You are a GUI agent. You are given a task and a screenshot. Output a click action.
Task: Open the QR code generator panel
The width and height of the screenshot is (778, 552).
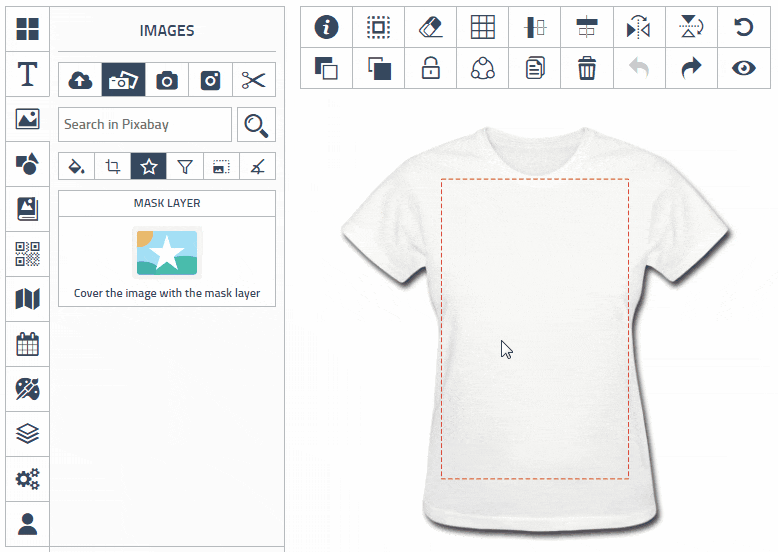(27, 254)
